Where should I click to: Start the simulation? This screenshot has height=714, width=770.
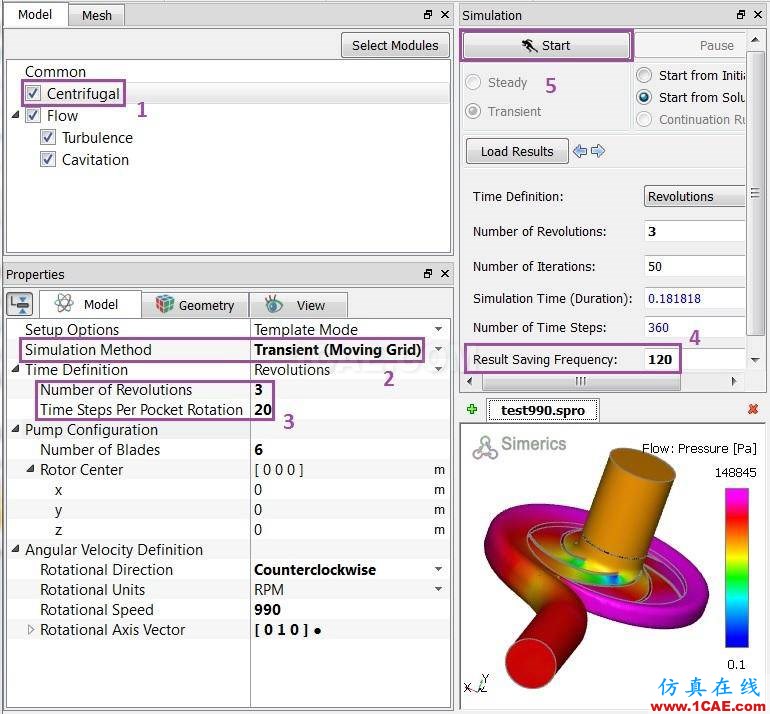(x=546, y=46)
